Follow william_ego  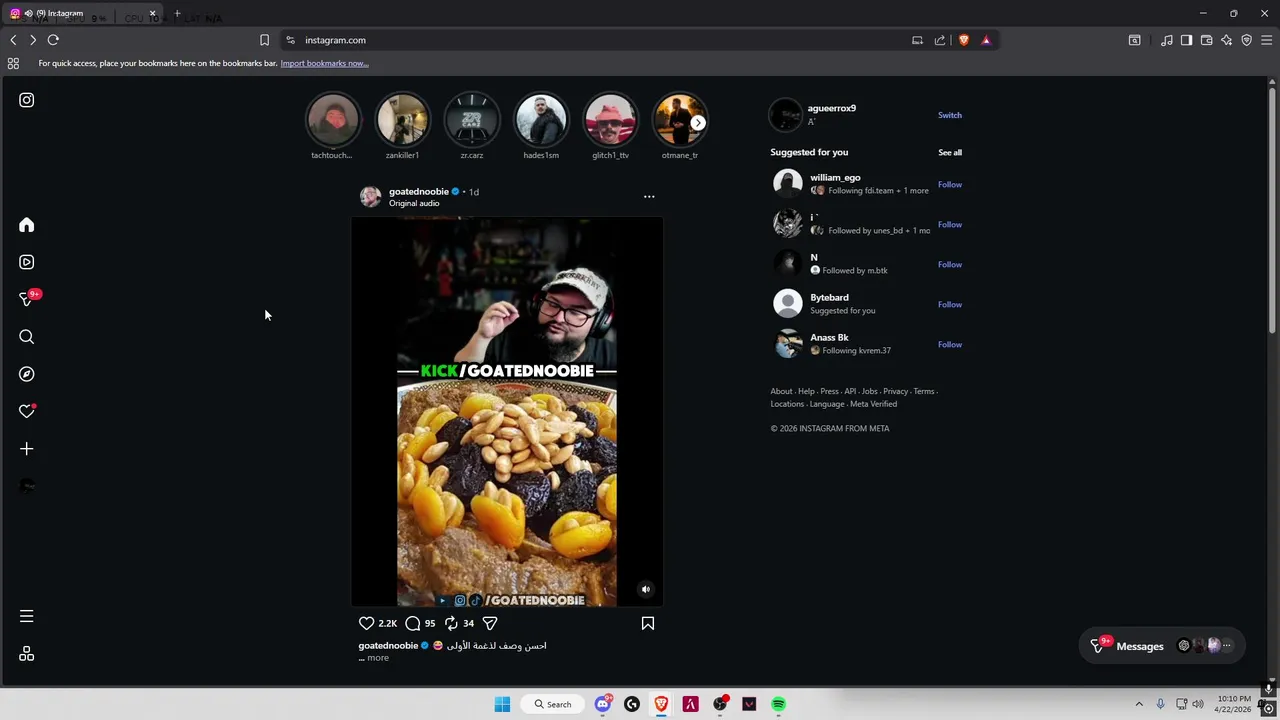[950, 185]
